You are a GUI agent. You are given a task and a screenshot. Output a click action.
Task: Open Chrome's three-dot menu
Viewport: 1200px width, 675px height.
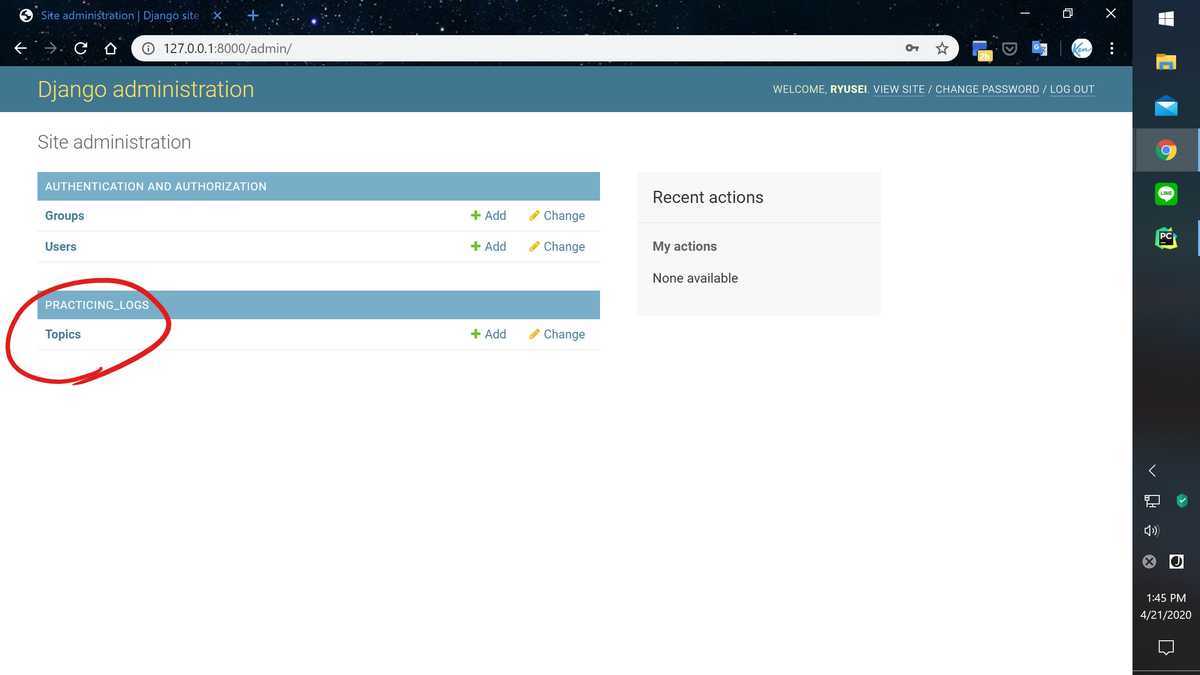1112,48
